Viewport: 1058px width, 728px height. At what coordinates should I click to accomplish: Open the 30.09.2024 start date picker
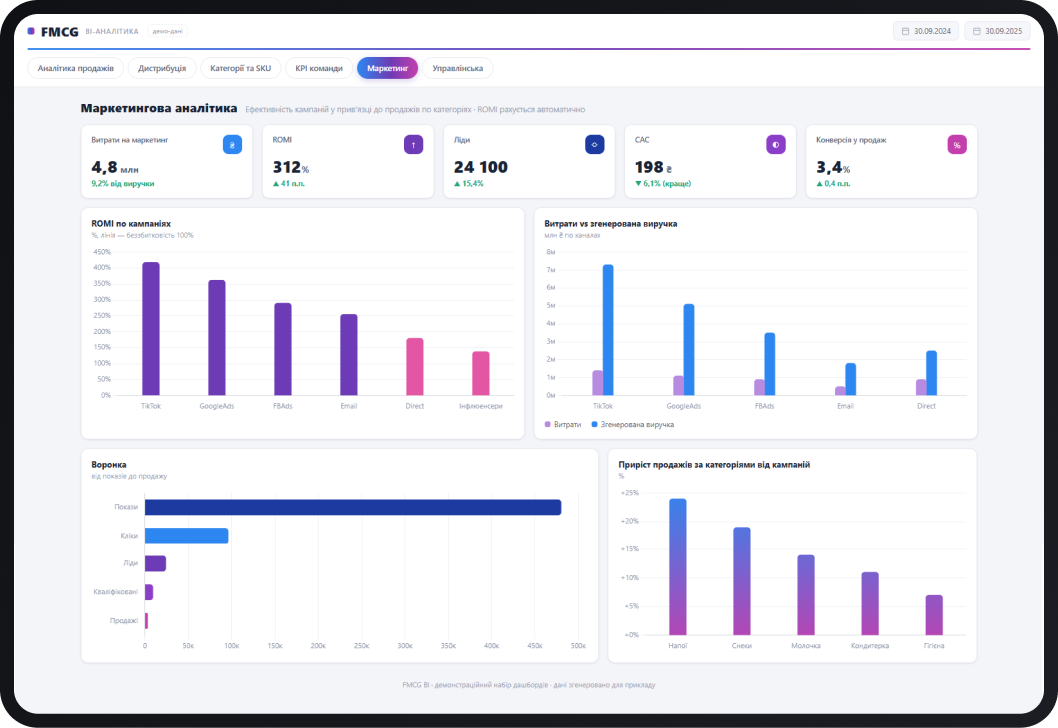pyautogui.click(x=926, y=31)
